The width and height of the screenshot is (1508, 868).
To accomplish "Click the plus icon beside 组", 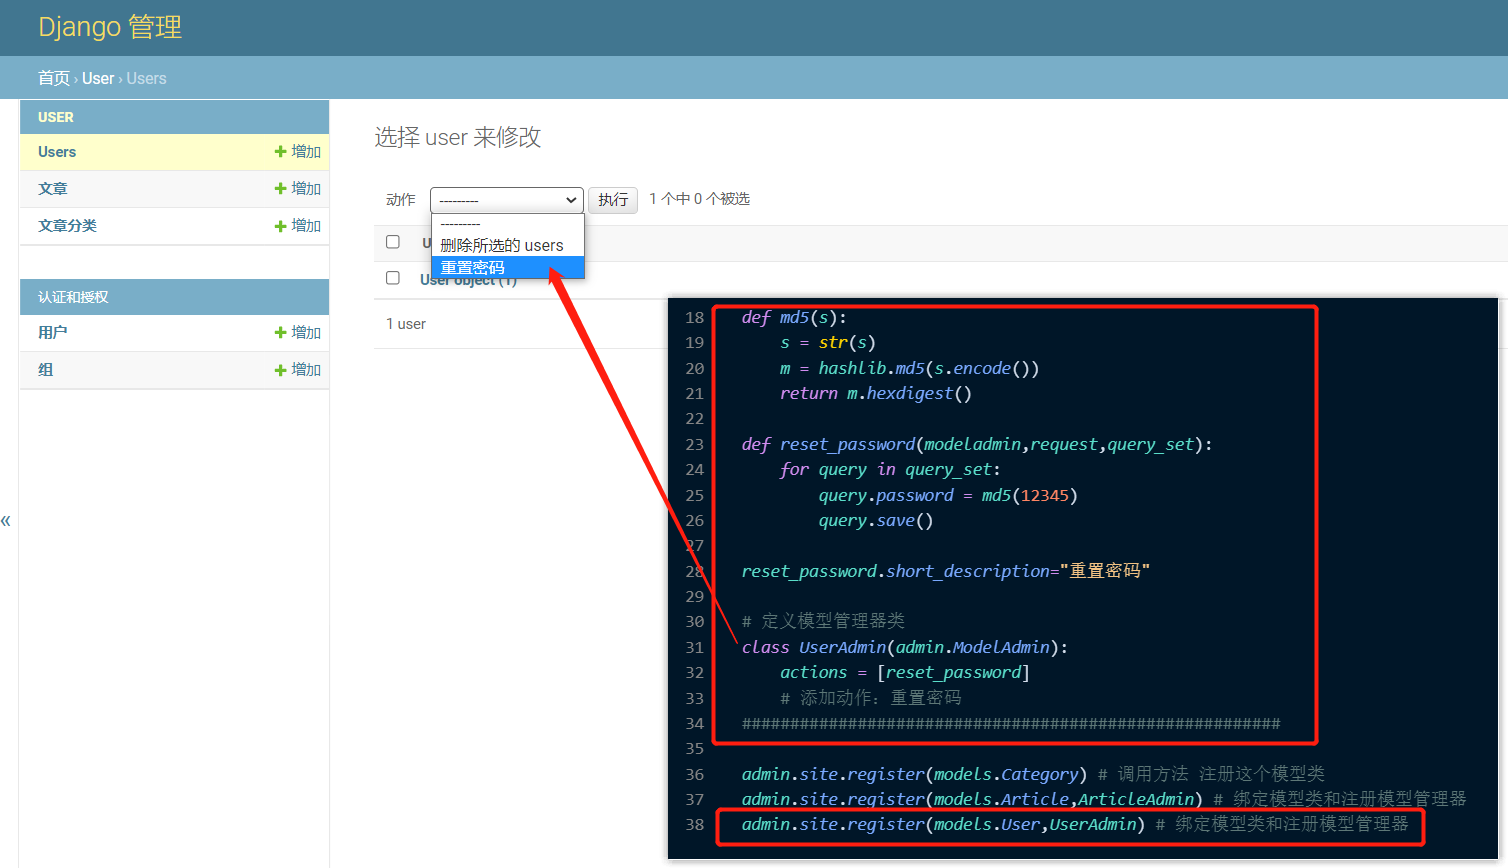I will (x=280, y=370).
